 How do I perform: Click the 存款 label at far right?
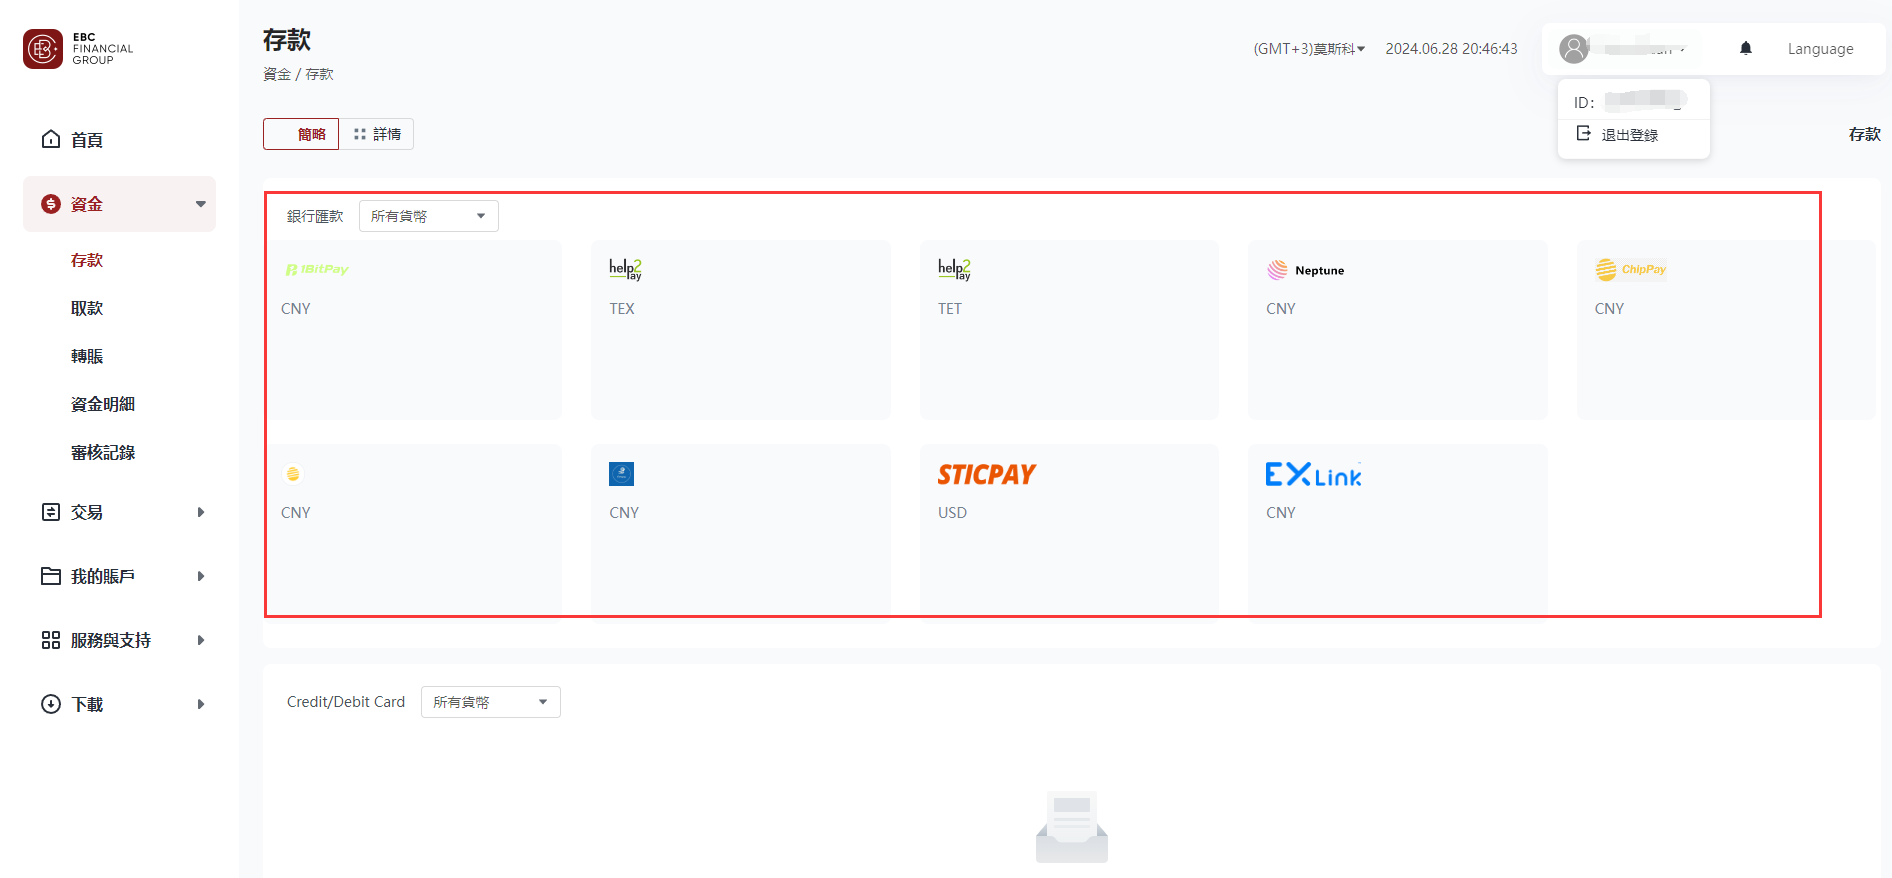[1864, 134]
